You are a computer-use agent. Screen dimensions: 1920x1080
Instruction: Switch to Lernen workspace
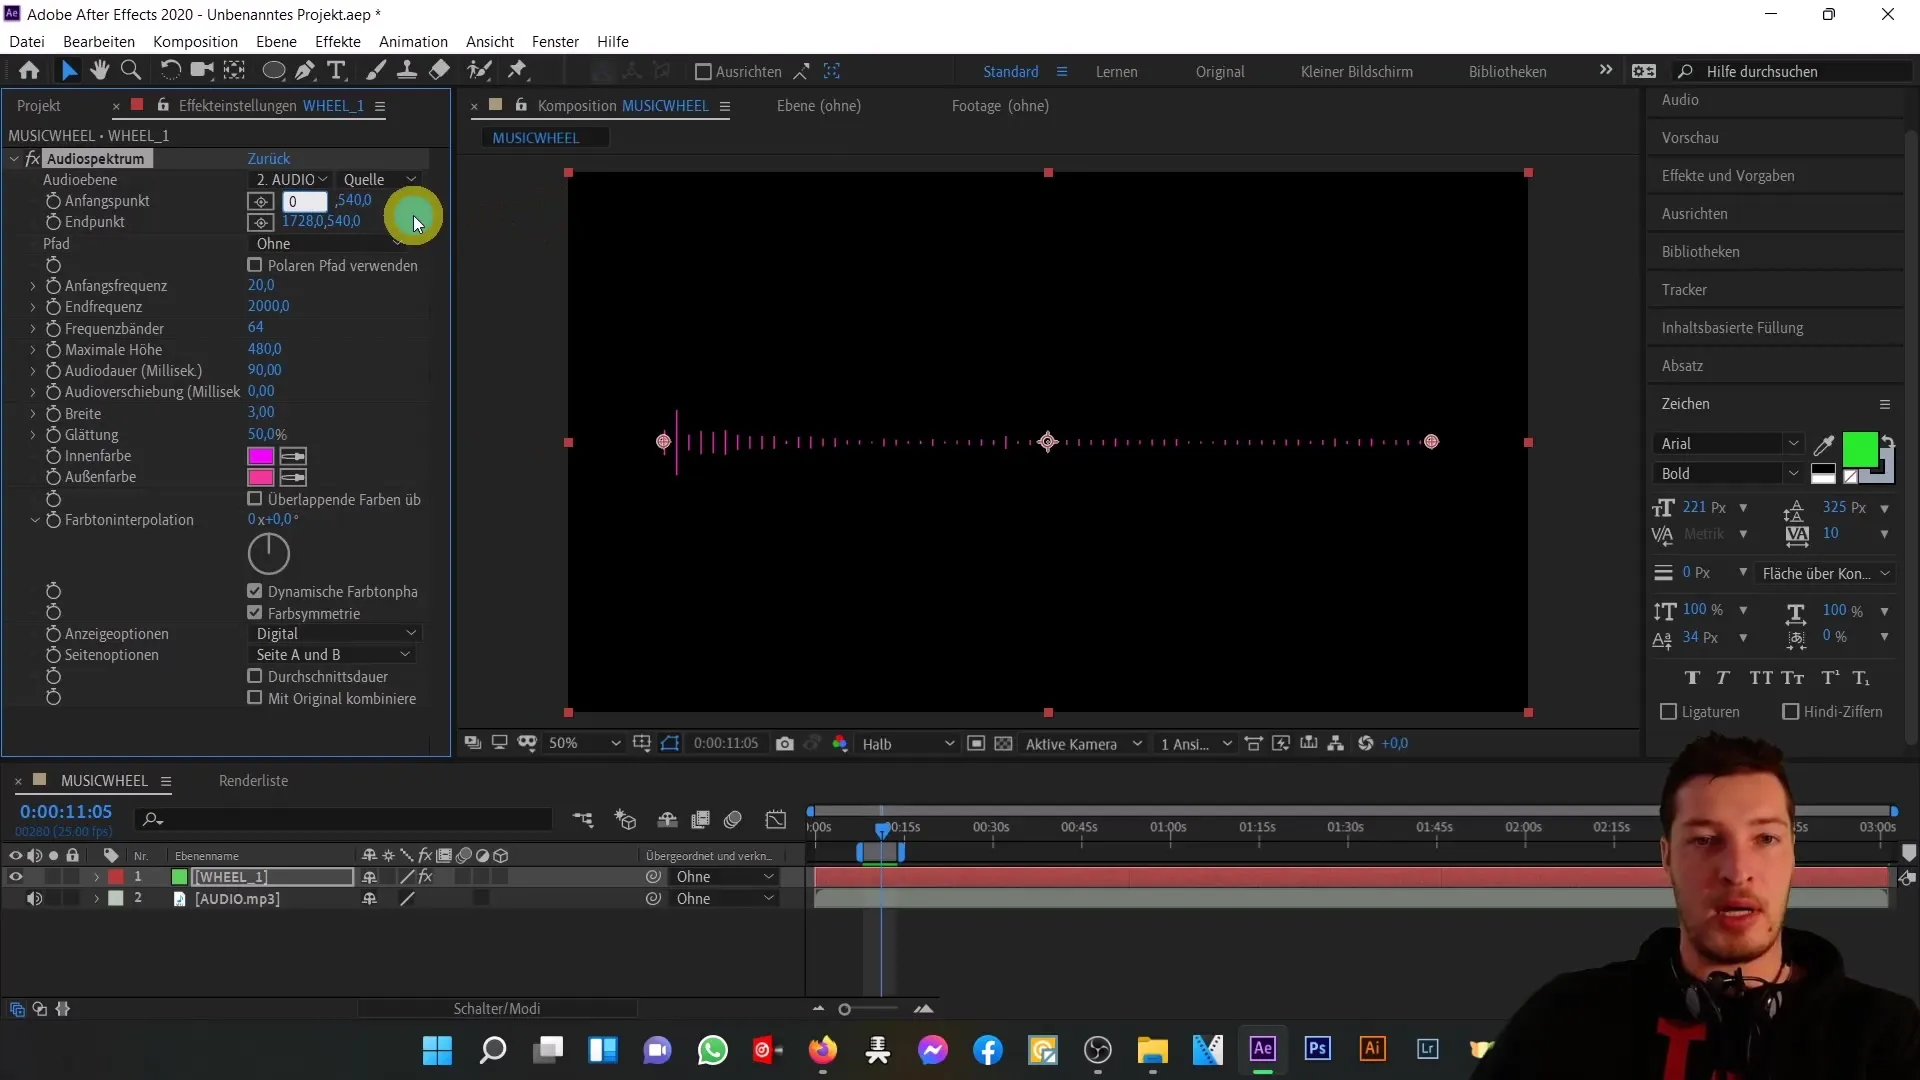tap(1116, 72)
